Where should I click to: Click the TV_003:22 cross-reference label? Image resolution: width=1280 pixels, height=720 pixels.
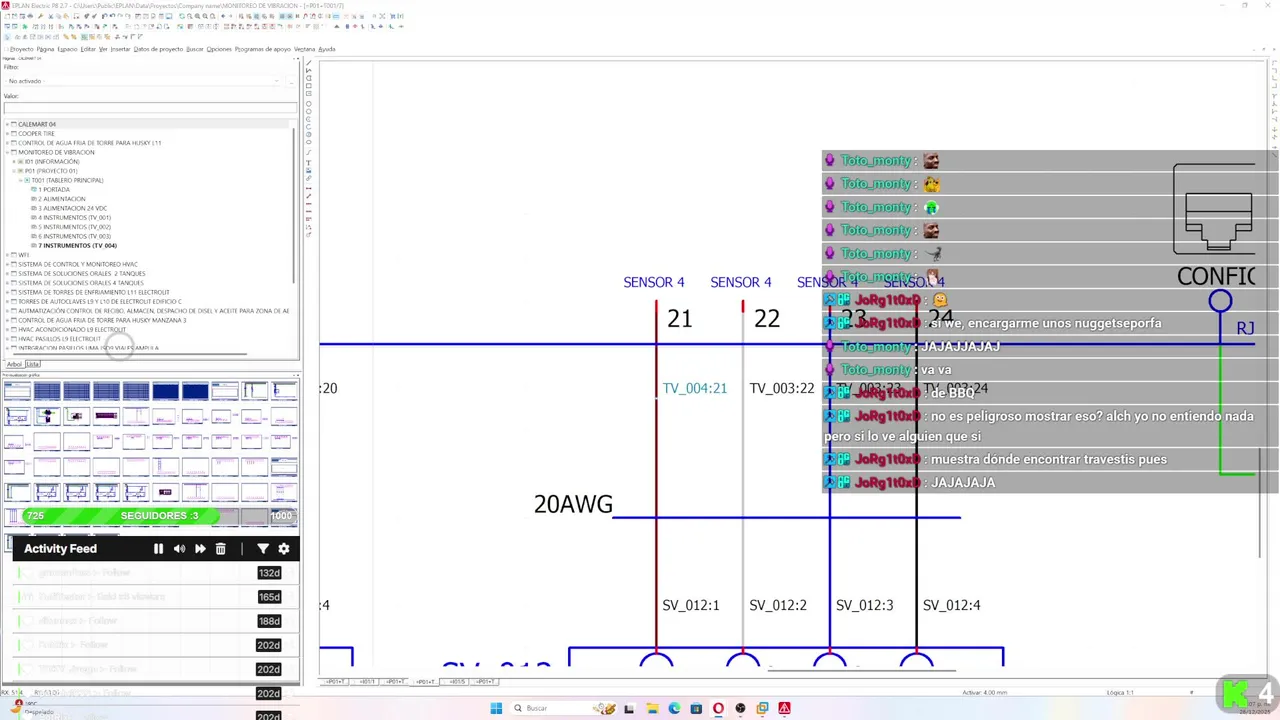[x=781, y=388]
